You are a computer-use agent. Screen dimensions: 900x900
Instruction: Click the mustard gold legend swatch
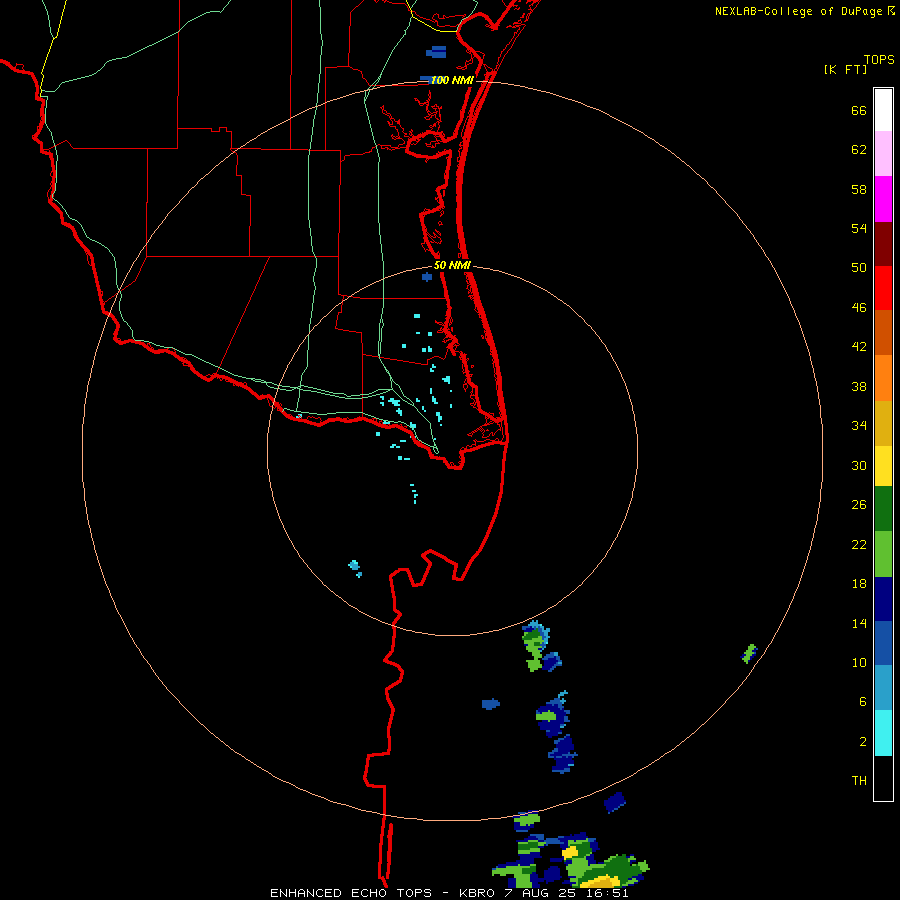click(883, 423)
